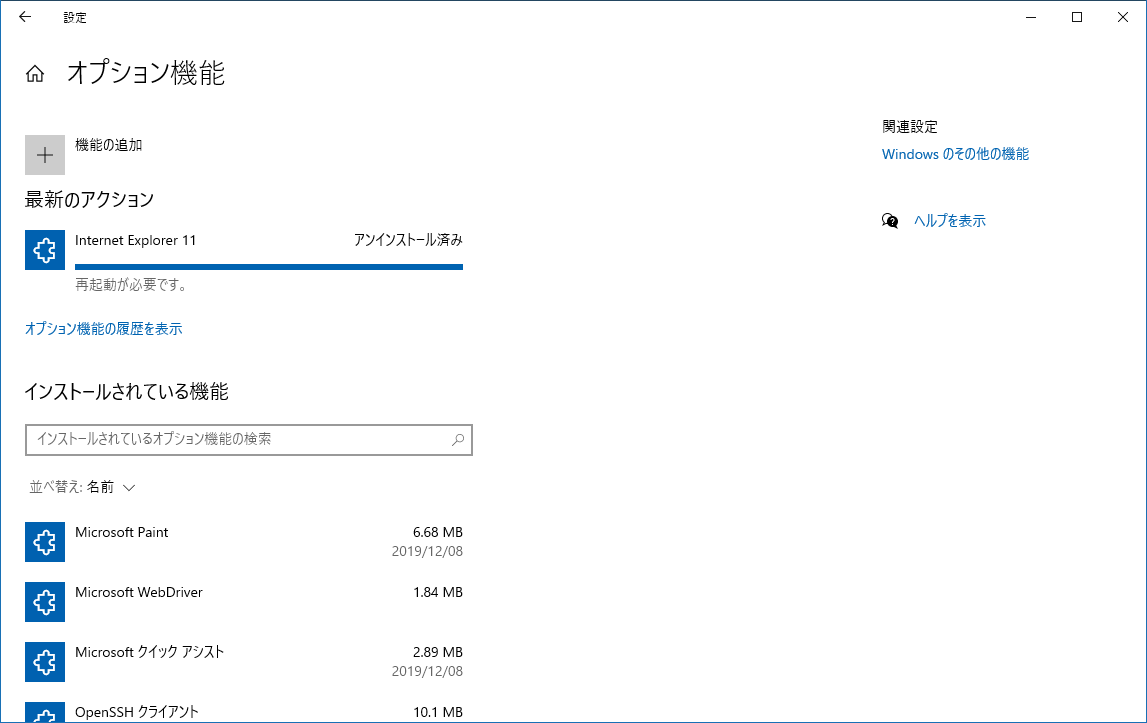Open オプション機能の履歴を表示 link
Viewport: 1147px width, 723px height.
(x=104, y=329)
